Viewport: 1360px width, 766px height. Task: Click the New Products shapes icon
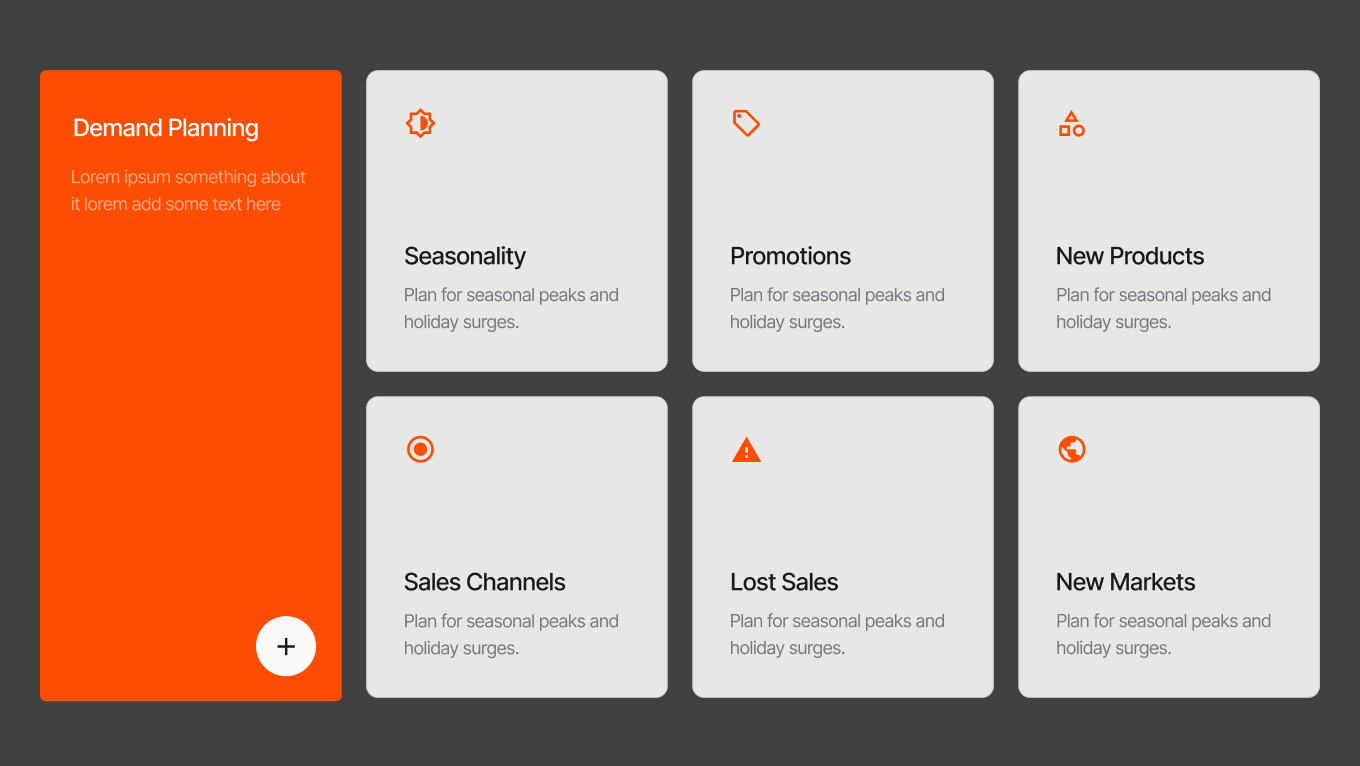pos(1072,123)
